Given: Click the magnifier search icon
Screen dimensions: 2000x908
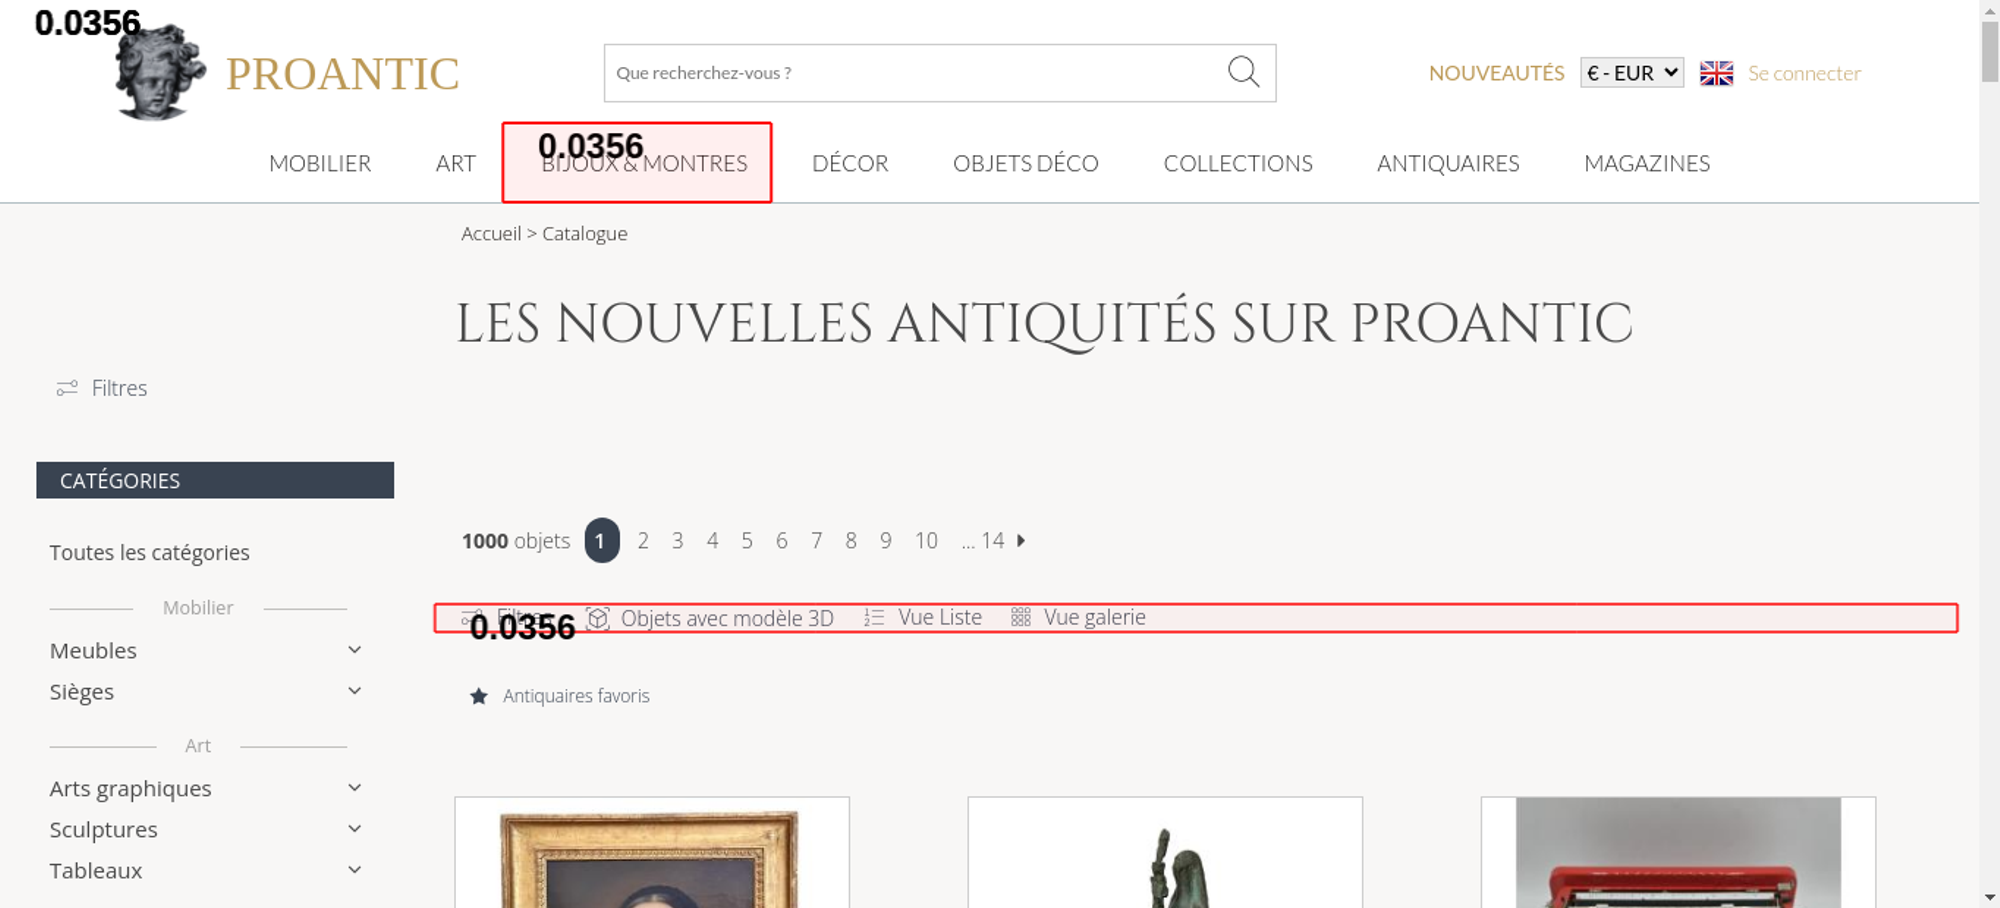Looking at the screenshot, I should [x=1243, y=72].
